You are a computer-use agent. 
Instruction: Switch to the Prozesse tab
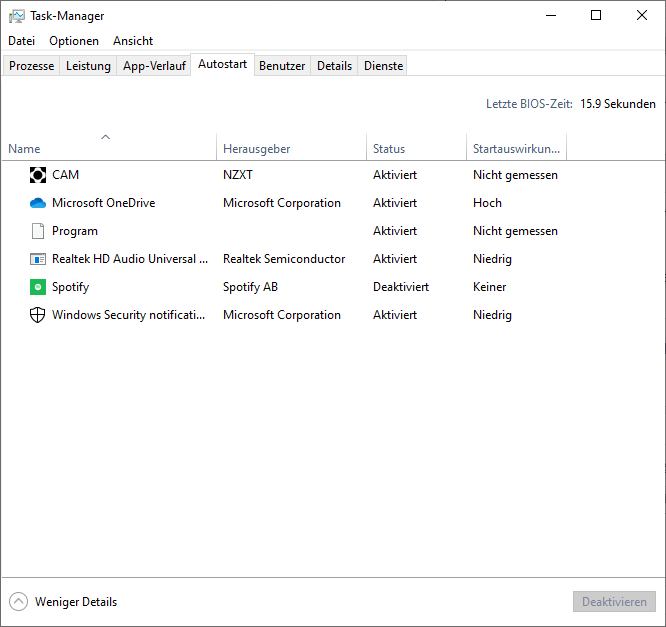[x=31, y=66]
